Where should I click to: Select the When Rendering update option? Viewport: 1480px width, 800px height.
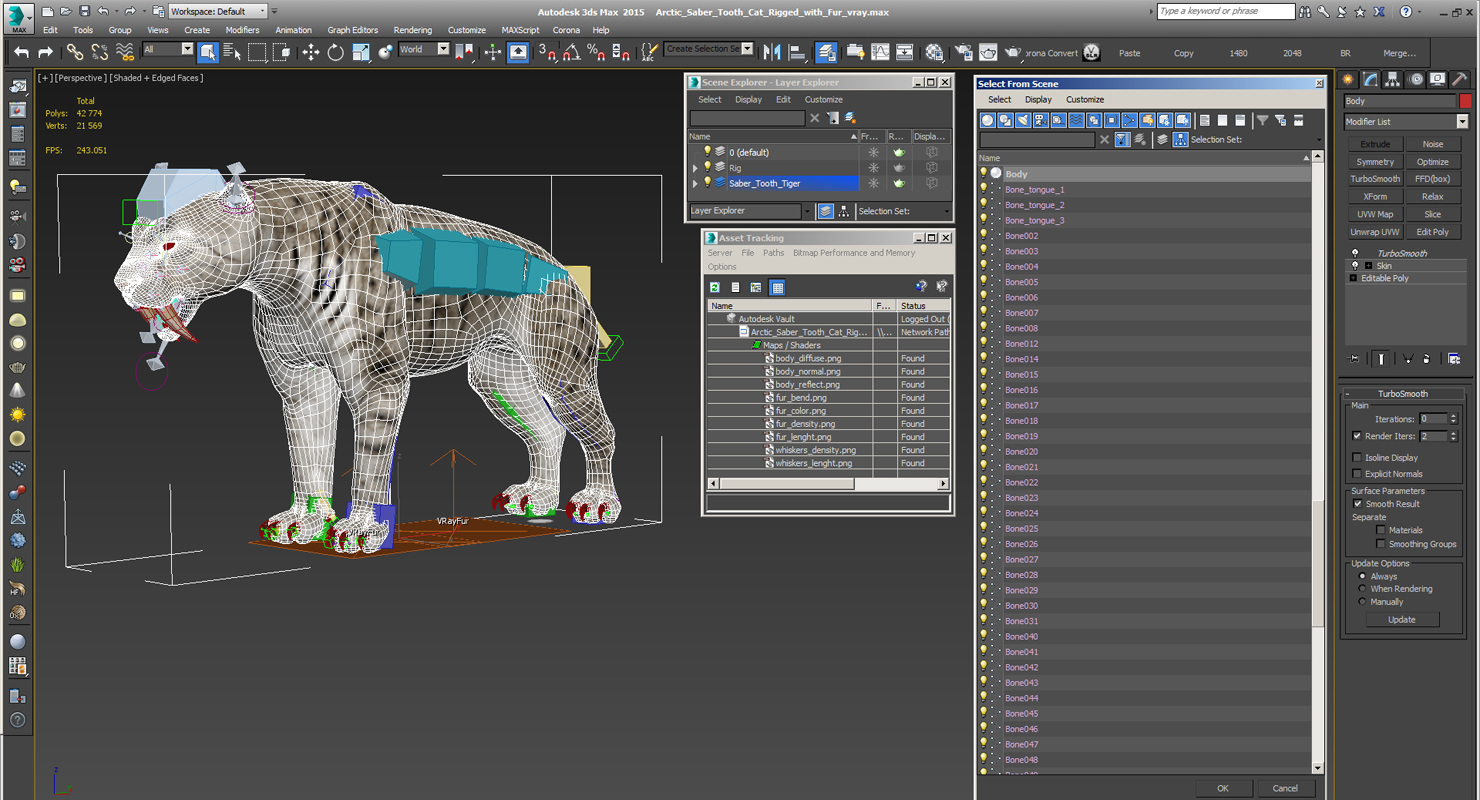point(1362,589)
